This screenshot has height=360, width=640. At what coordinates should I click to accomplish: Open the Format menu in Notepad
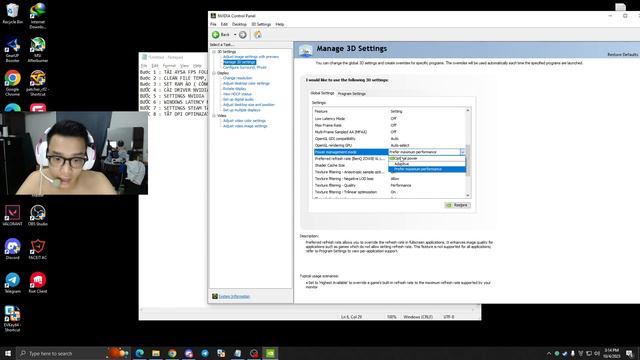tap(169, 66)
